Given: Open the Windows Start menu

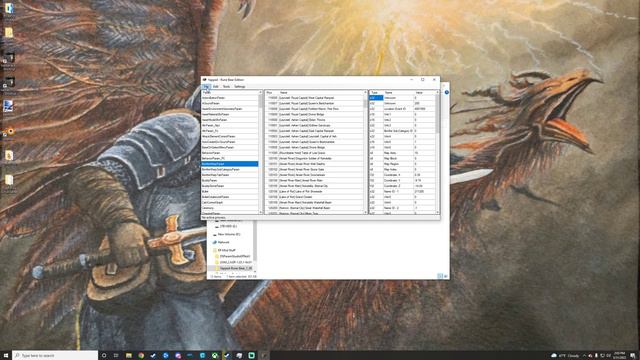Looking at the screenshot, I should 6,356.
